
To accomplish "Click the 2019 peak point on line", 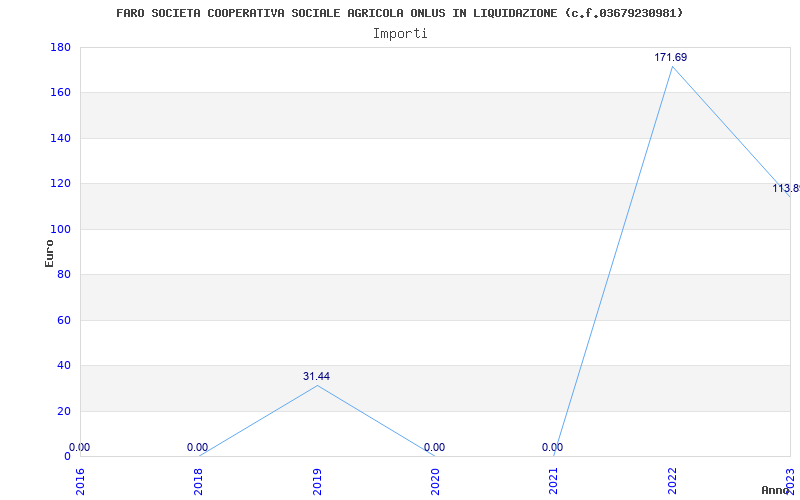I will click(317, 385).
